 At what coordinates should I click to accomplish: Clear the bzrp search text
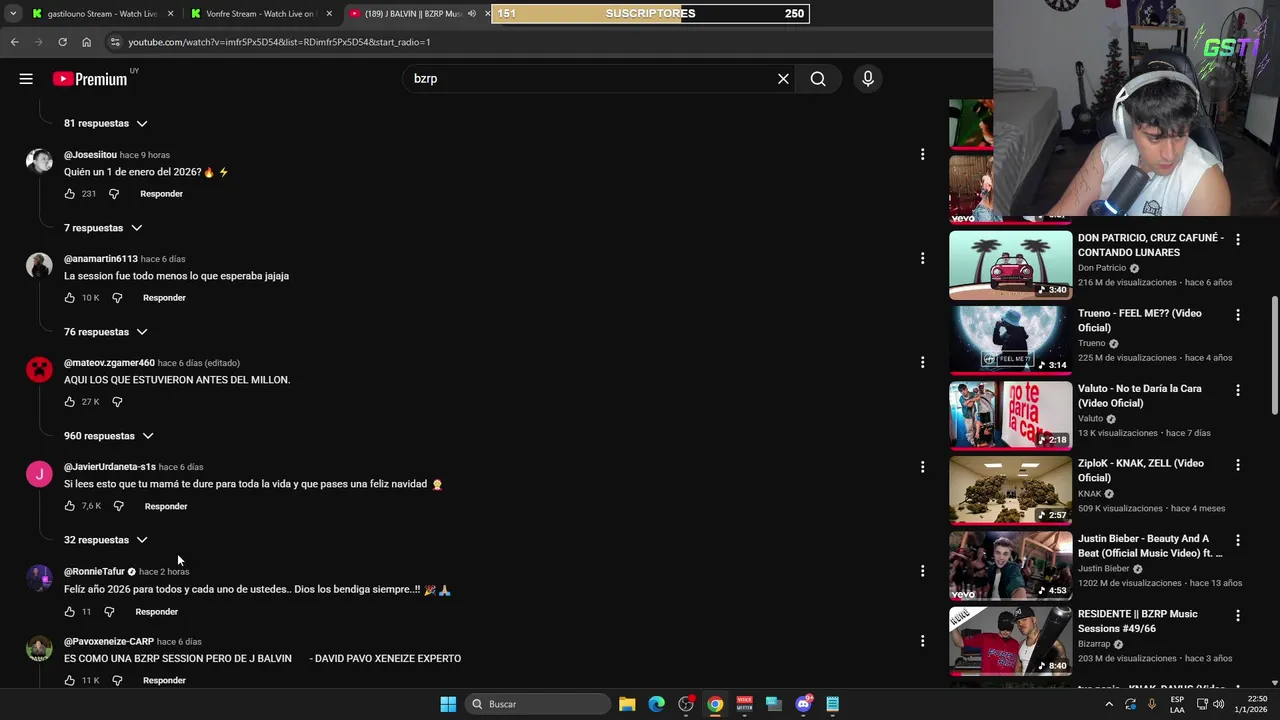tap(783, 79)
